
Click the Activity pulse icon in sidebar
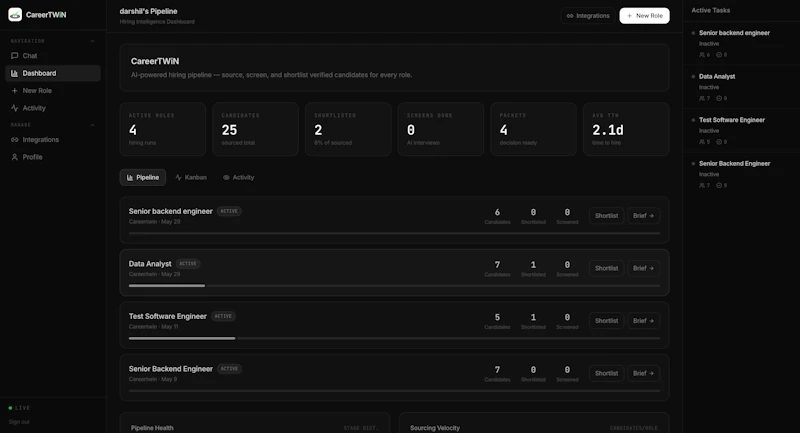[14, 108]
